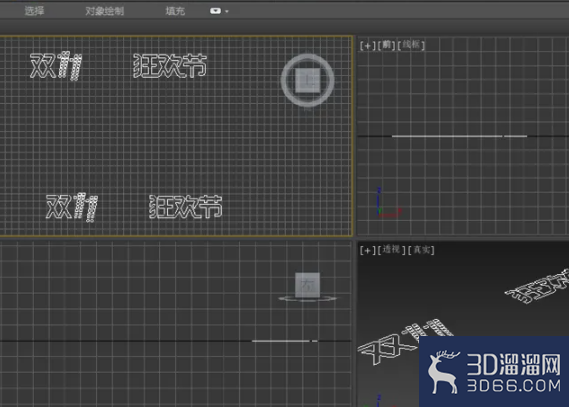The width and height of the screenshot is (569, 407).
Task: Open the 选择 ribbon tab
Action: pos(34,11)
